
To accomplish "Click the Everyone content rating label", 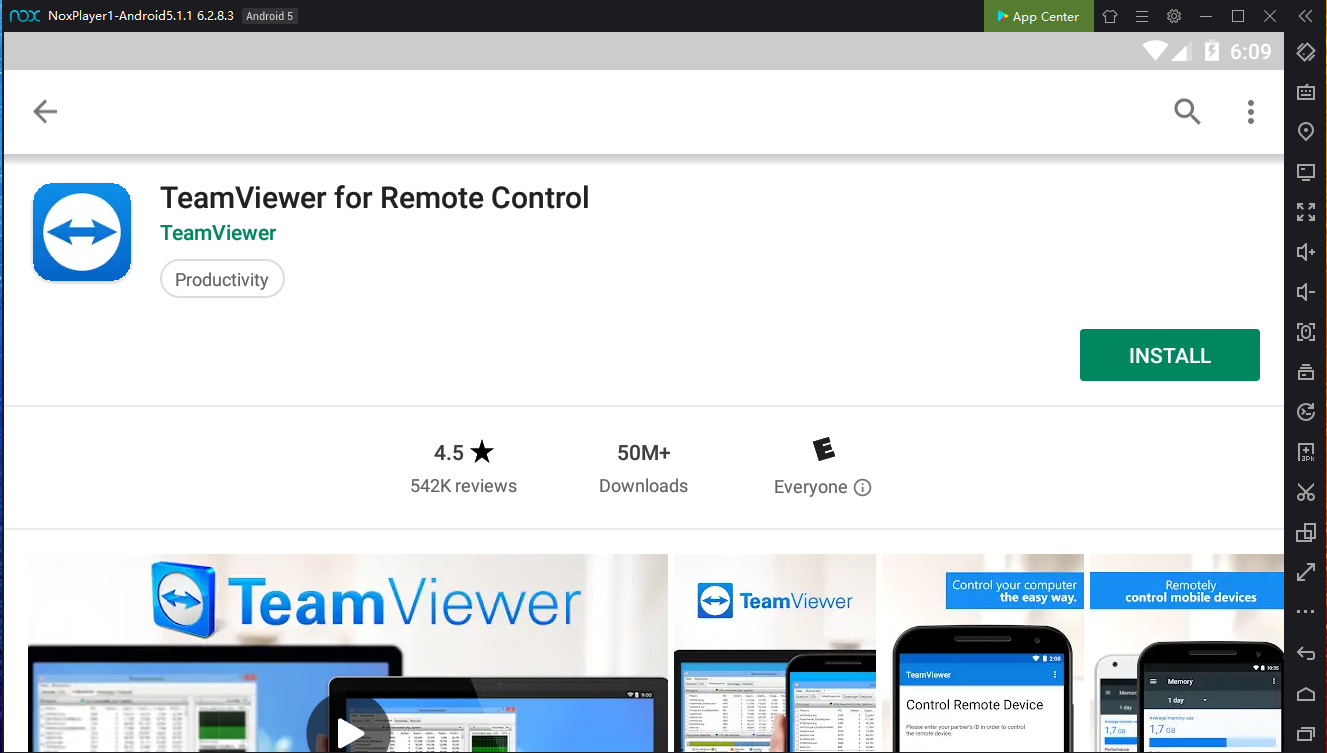I will tap(811, 487).
